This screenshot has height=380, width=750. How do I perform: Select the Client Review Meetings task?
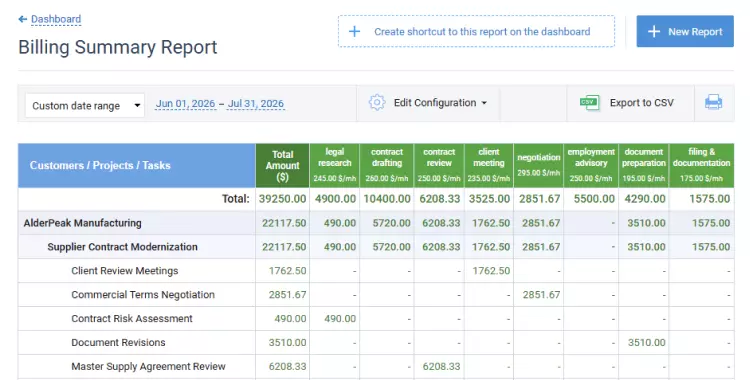point(124,270)
